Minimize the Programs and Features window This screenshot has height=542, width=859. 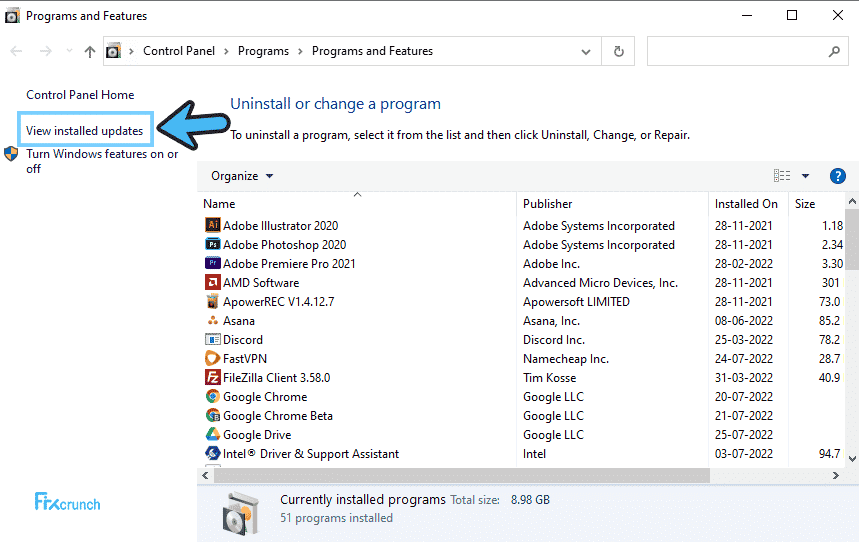747,15
